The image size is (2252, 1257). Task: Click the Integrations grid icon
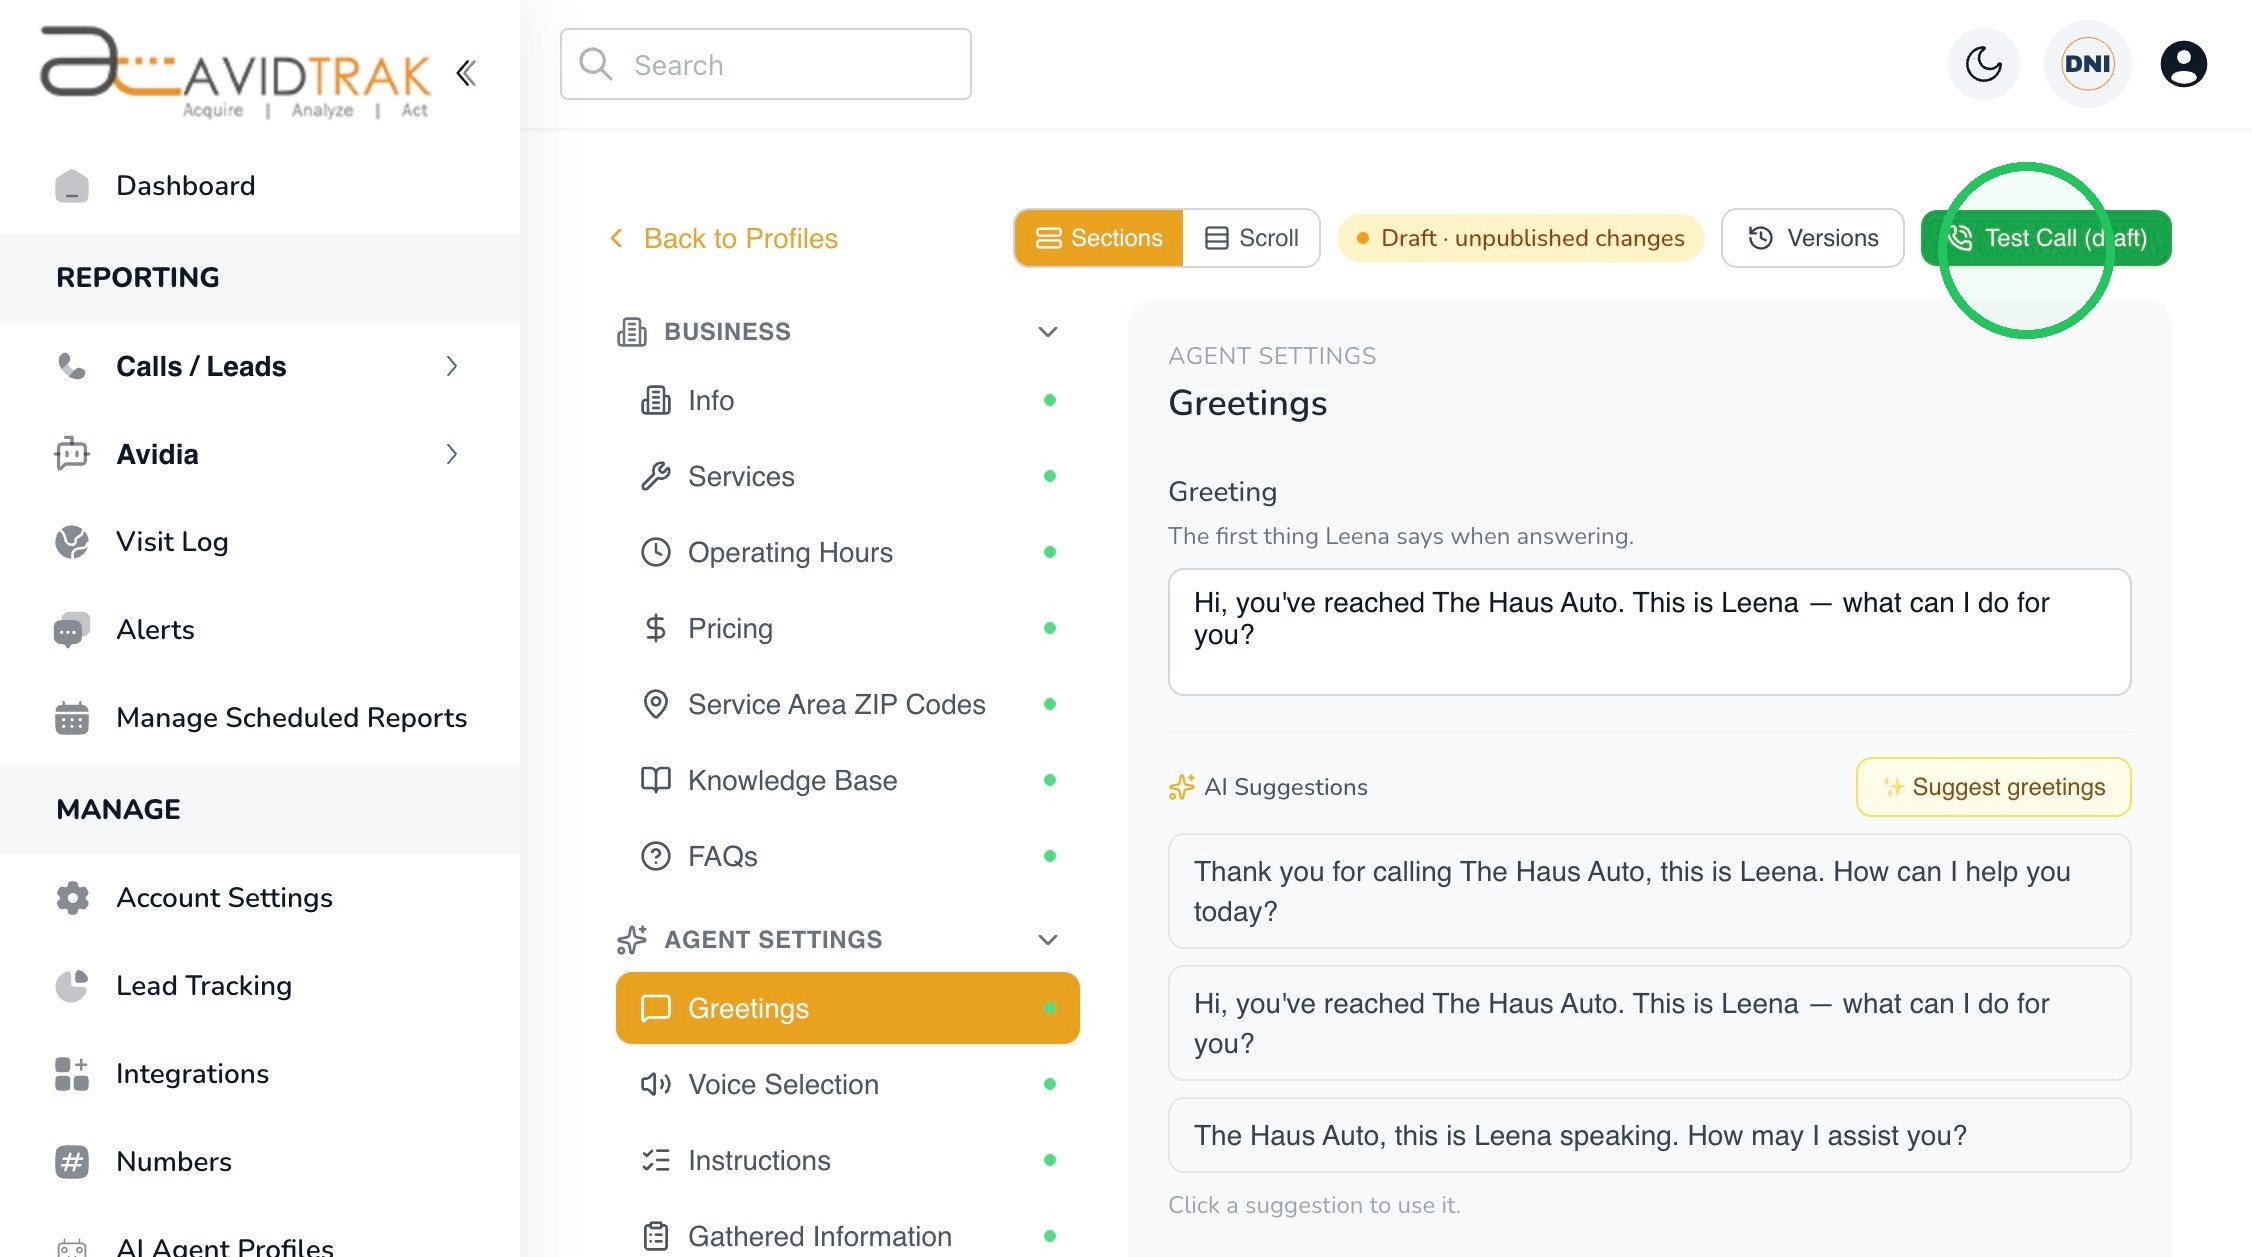click(x=71, y=1073)
